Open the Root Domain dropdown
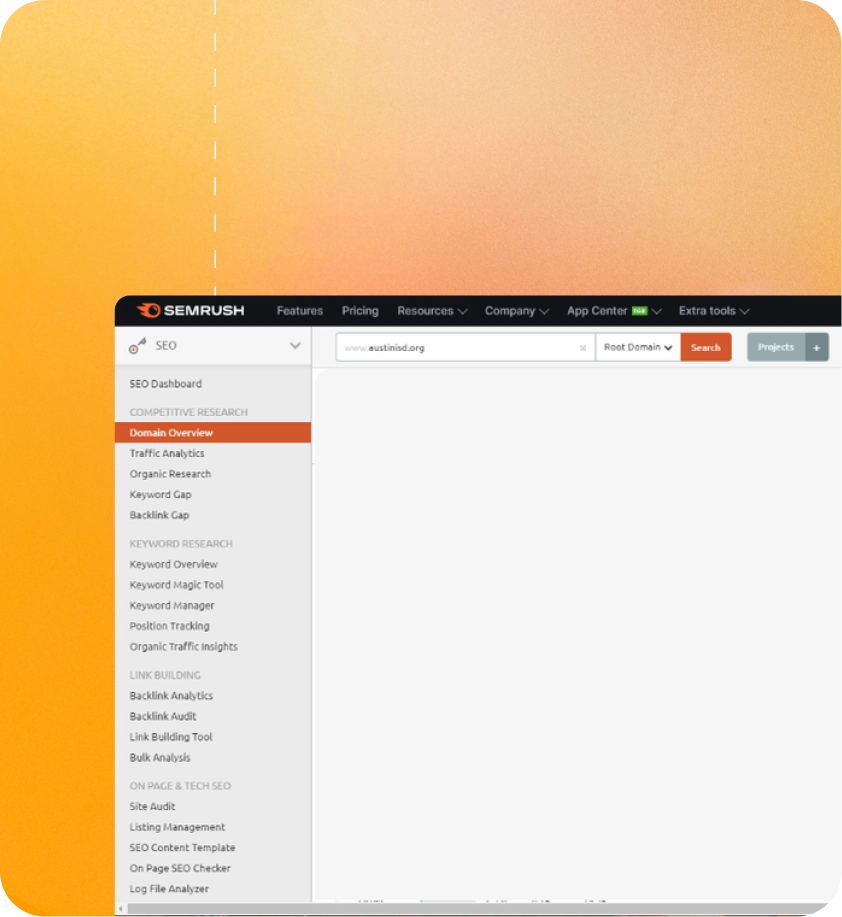Viewport: 842px width, 917px height. click(638, 348)
